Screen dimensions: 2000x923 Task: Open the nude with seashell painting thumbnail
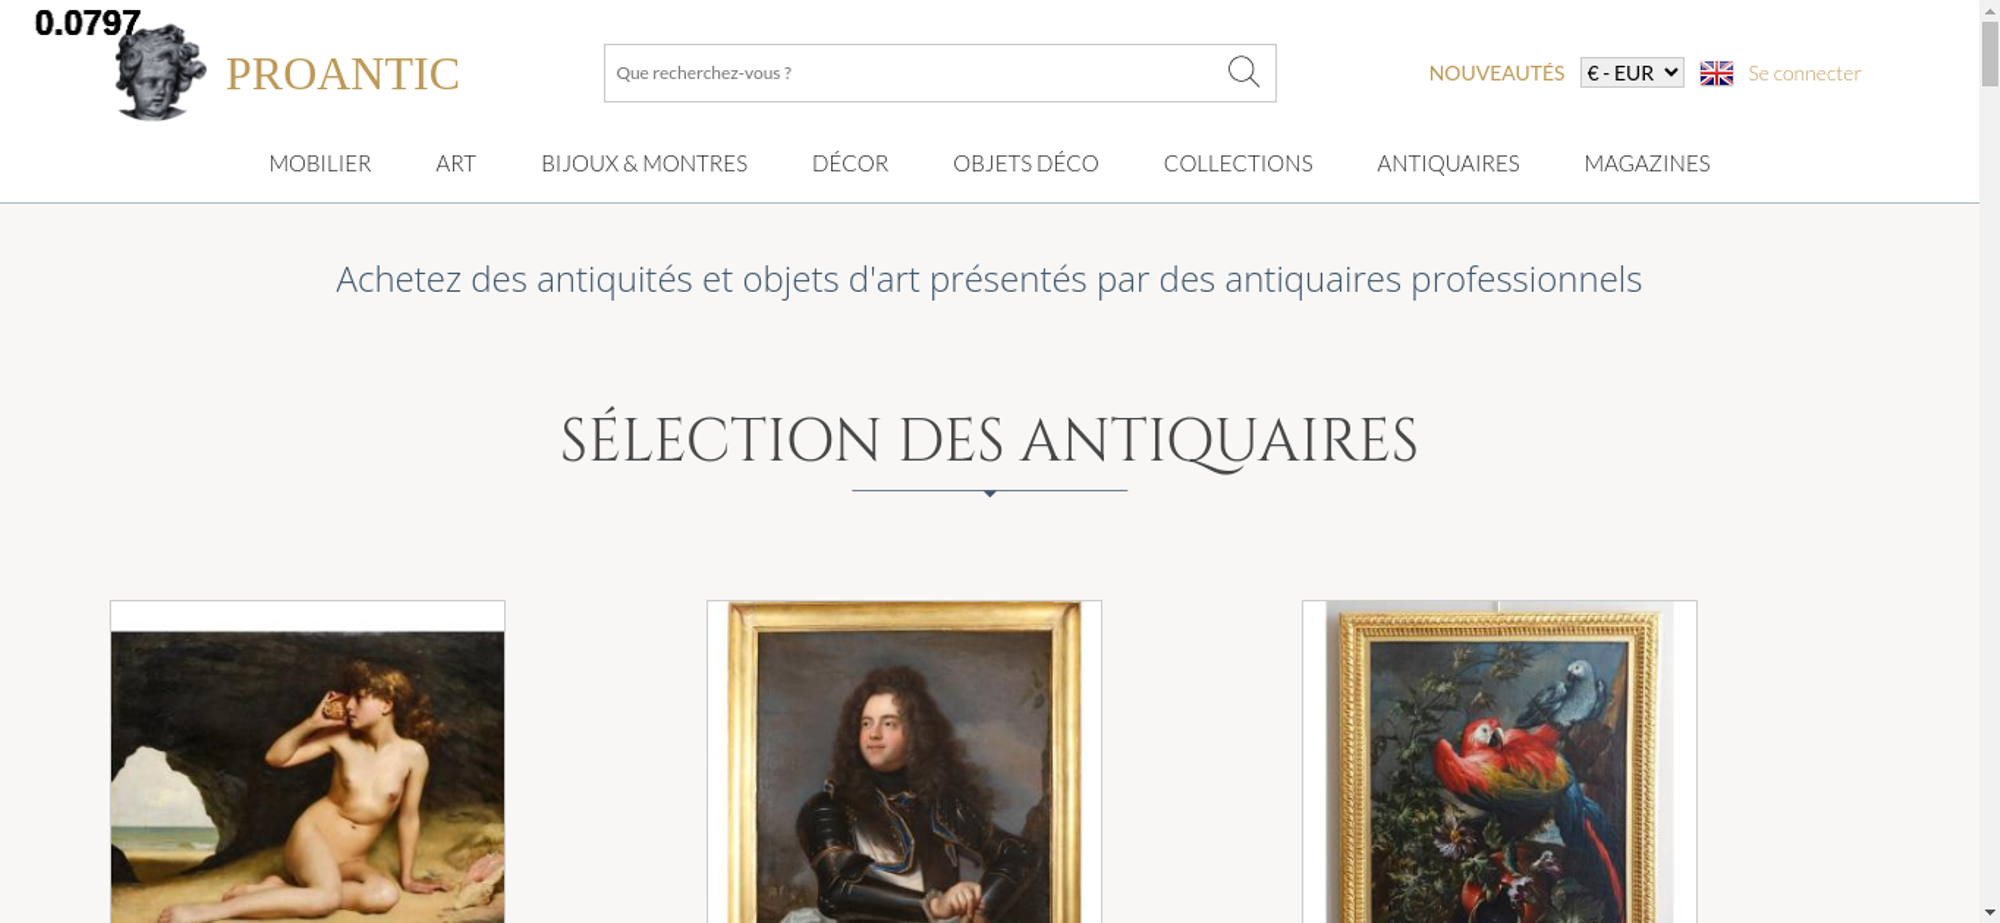(x=307, y=762)
